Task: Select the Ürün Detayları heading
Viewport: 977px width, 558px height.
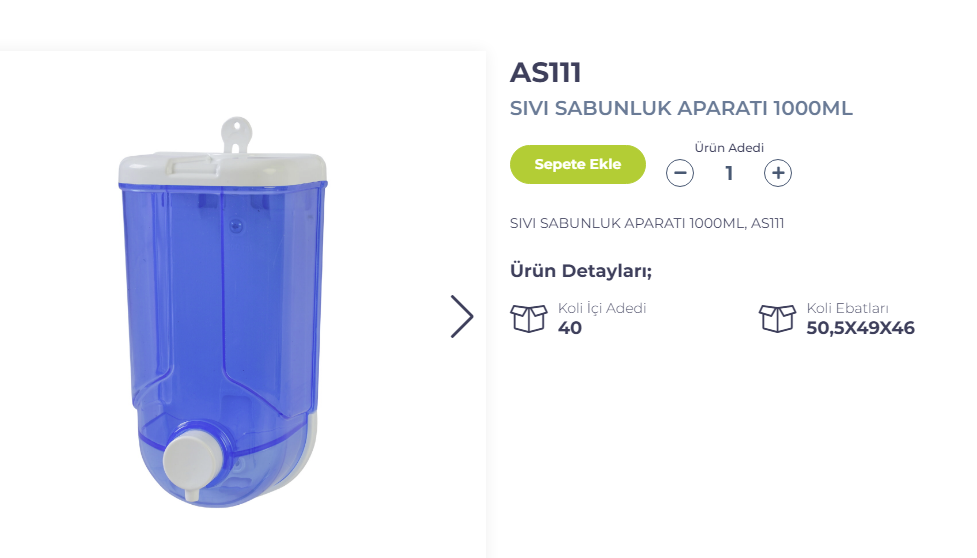Action: click(581, 271)
